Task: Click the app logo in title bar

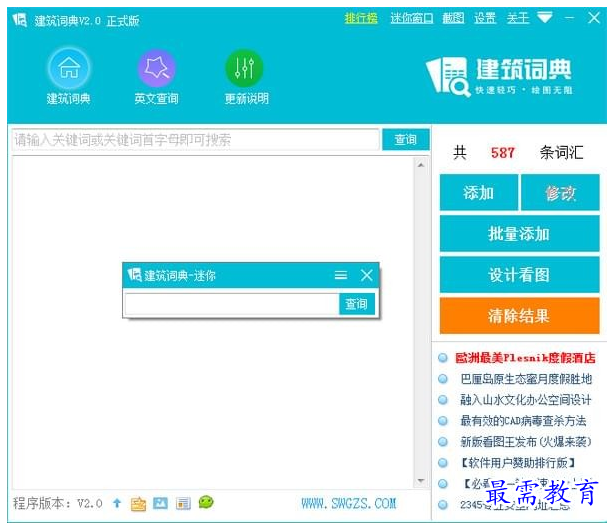Action: click(19, 20)
